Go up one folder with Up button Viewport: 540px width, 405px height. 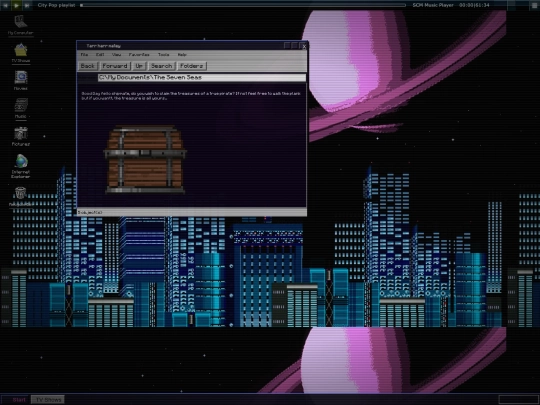139,66
